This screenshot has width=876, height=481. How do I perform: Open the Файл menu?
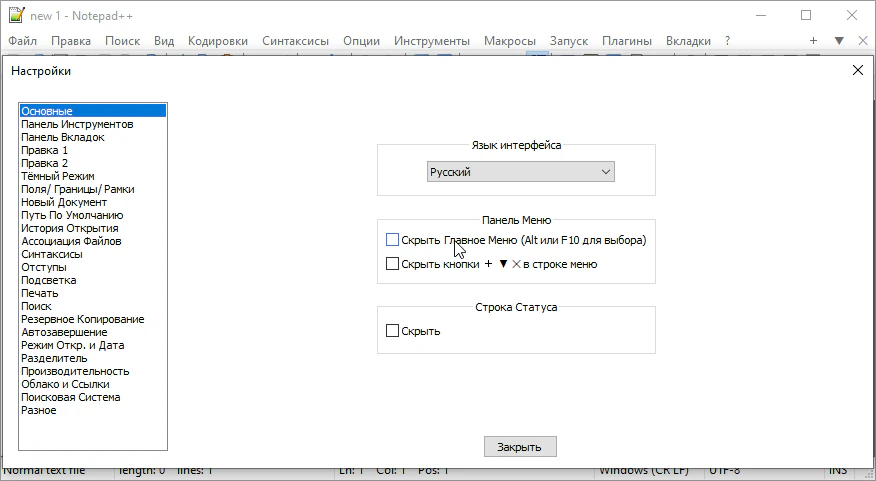[x=23, y=41]
